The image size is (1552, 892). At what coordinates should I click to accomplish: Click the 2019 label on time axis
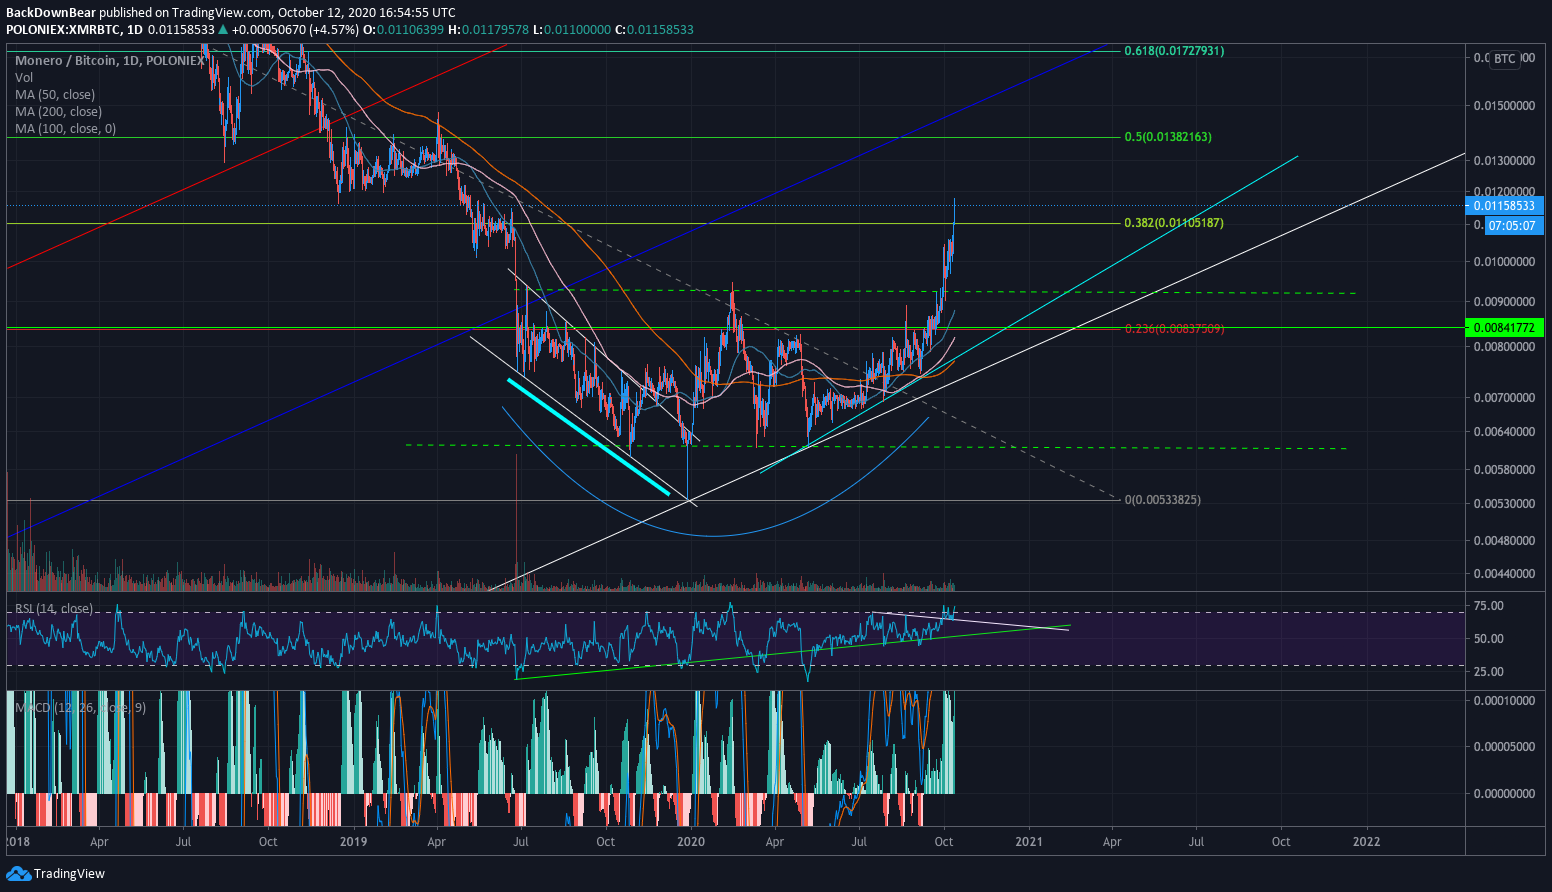354,842
